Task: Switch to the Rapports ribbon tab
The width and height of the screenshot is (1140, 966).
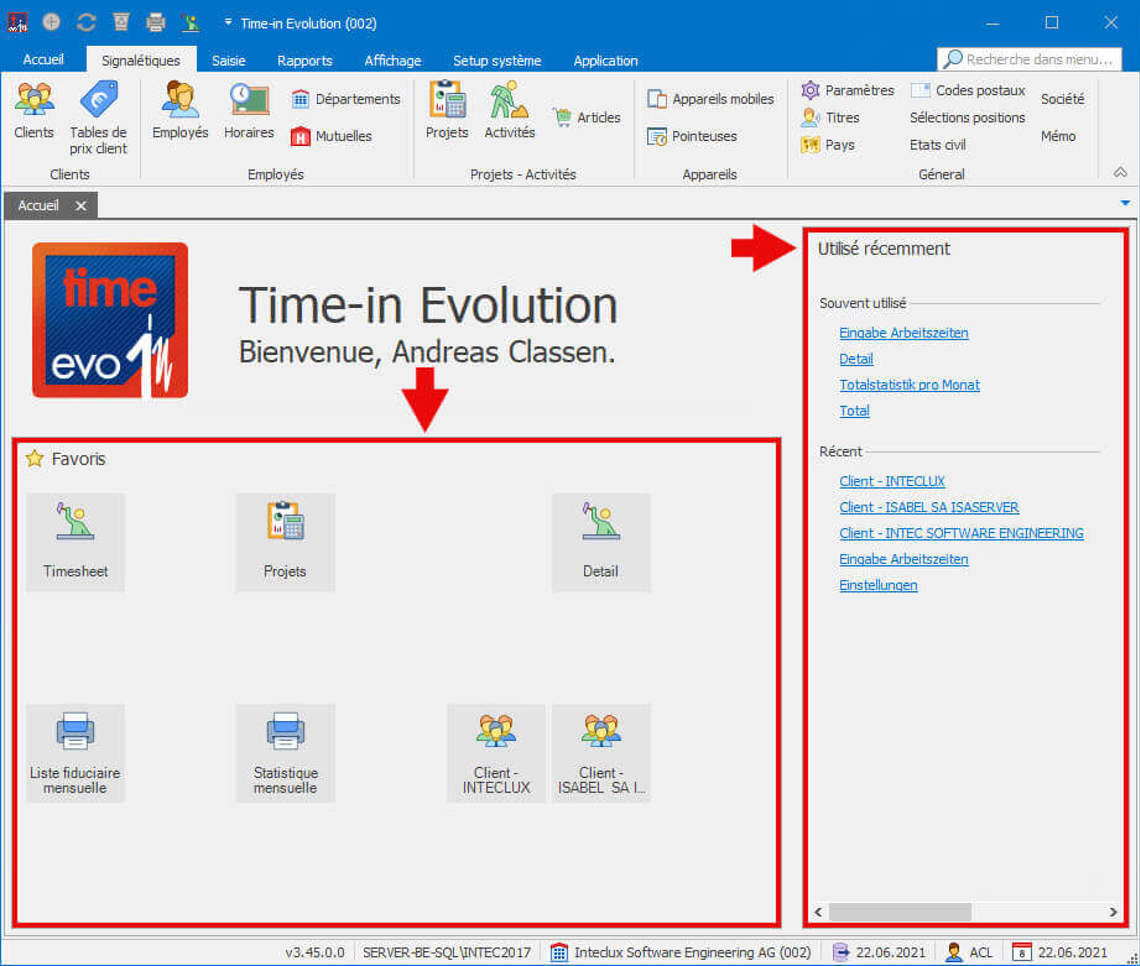Action: 305,60
